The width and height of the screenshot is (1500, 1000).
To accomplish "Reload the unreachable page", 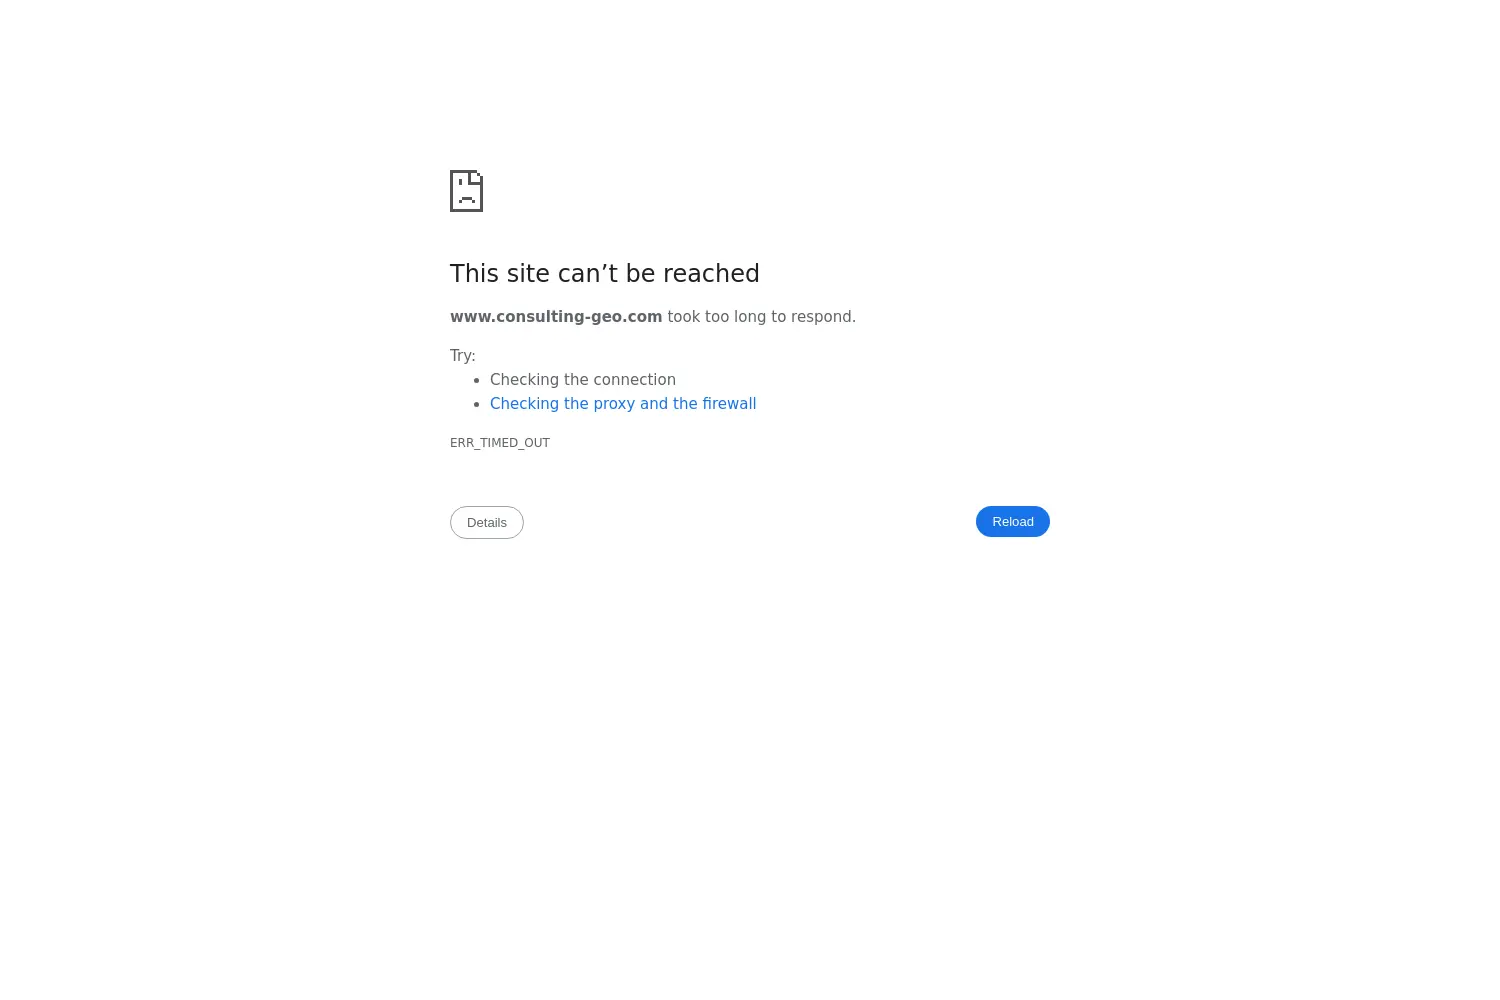I will 1012,522.
